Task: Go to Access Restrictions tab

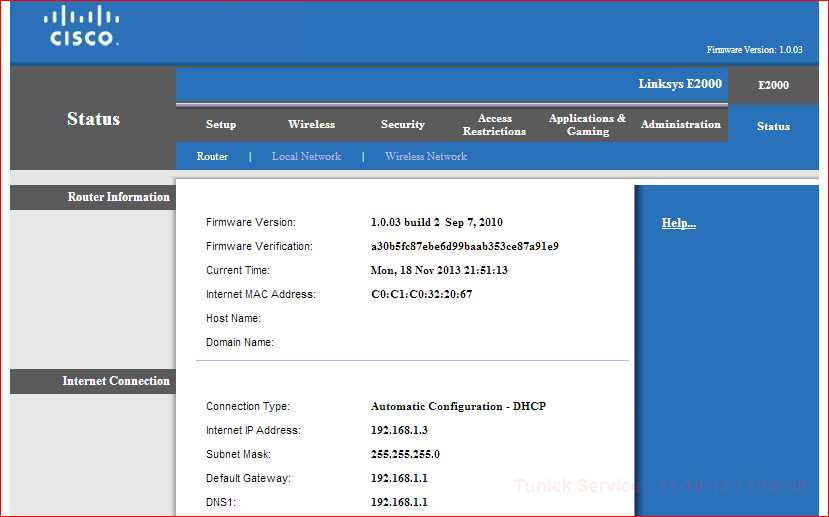Action: pyautogui.click(x=494, y=125)
